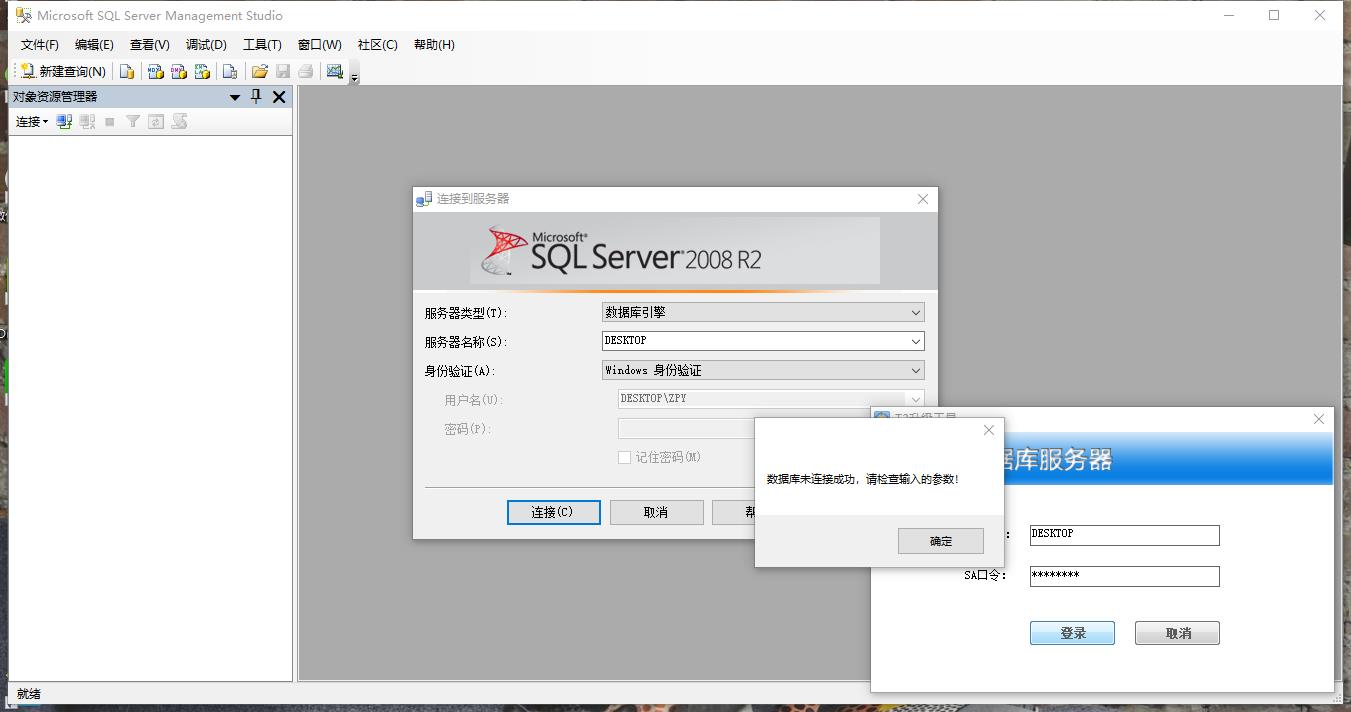1351x712 pixels.
Task: Click the Open File folder icon
Action: coord(260,71)
